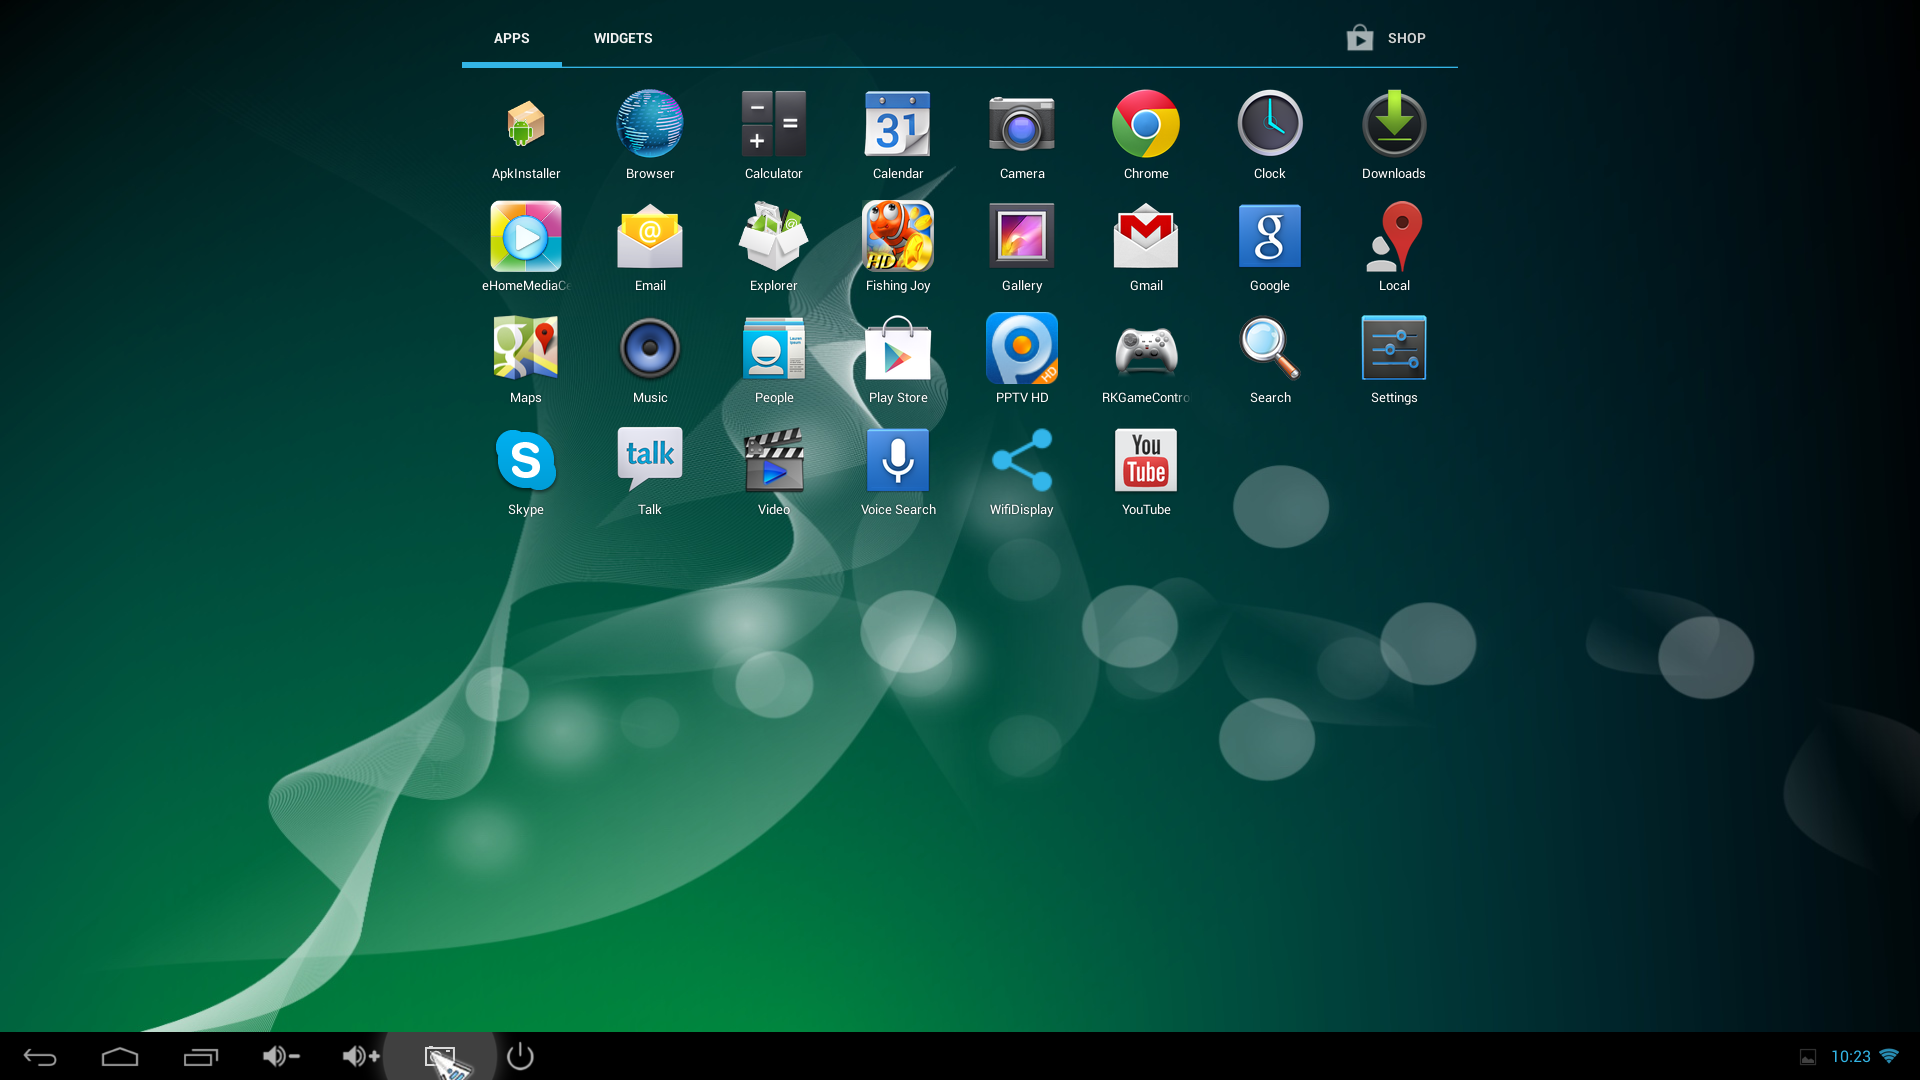
Task: Lower the volume in navigation bar
Action: tap(280, 1056)
